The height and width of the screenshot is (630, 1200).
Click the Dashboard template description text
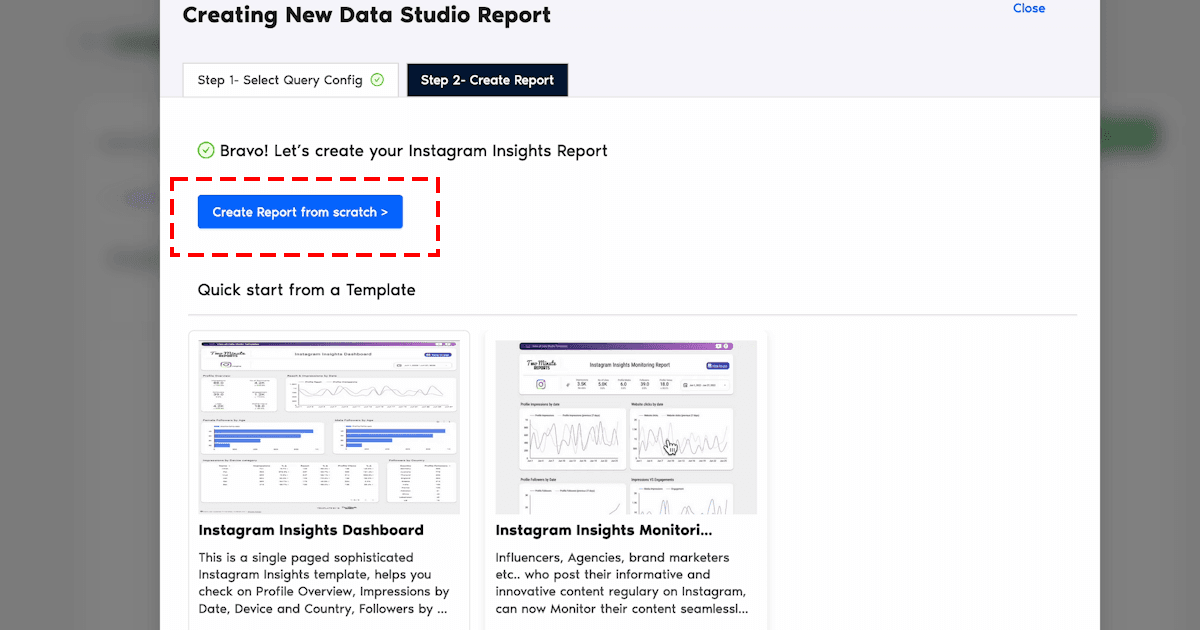click(324, 582)
